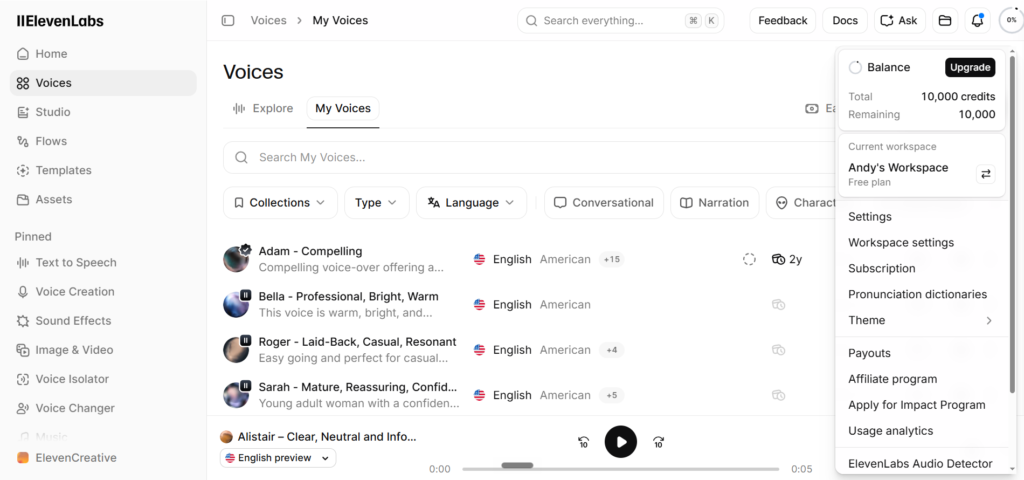
Task: Click Adam voice avatar
Action: pos(236,259)
